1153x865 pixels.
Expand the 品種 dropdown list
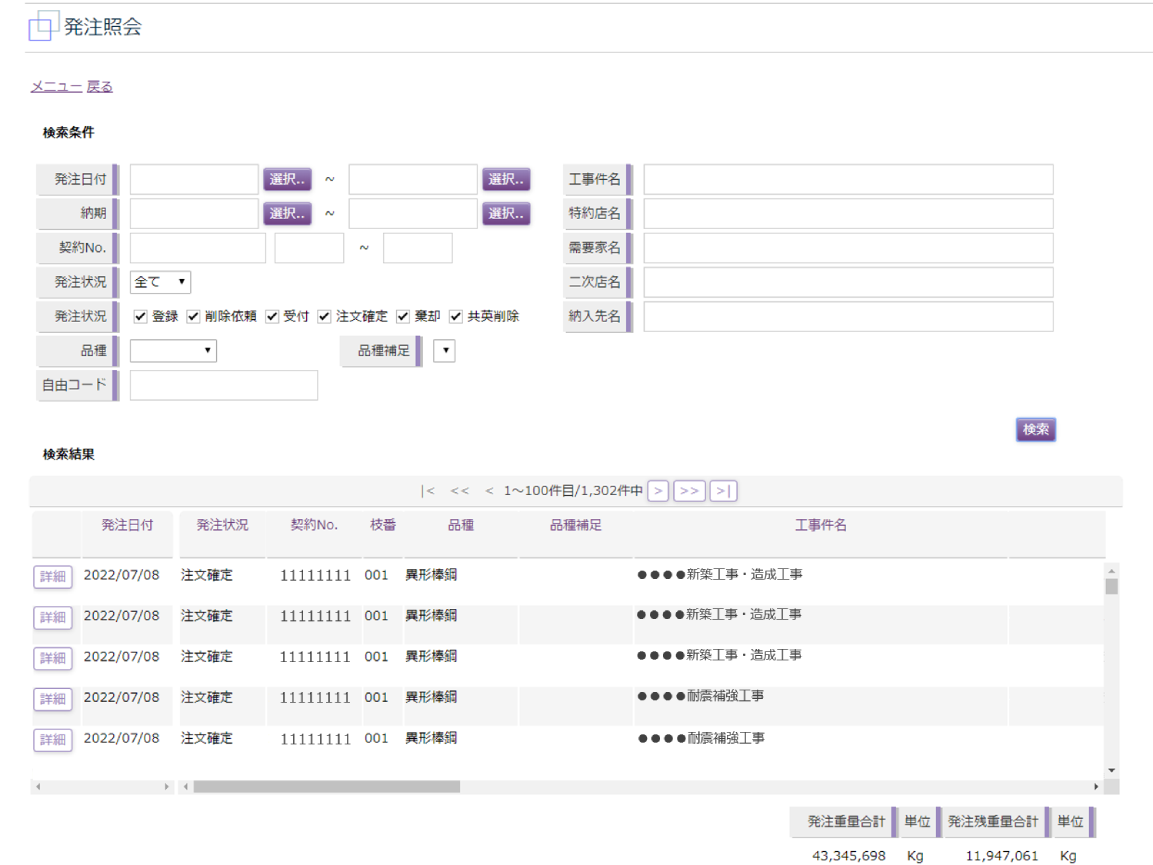click(173, 351)
